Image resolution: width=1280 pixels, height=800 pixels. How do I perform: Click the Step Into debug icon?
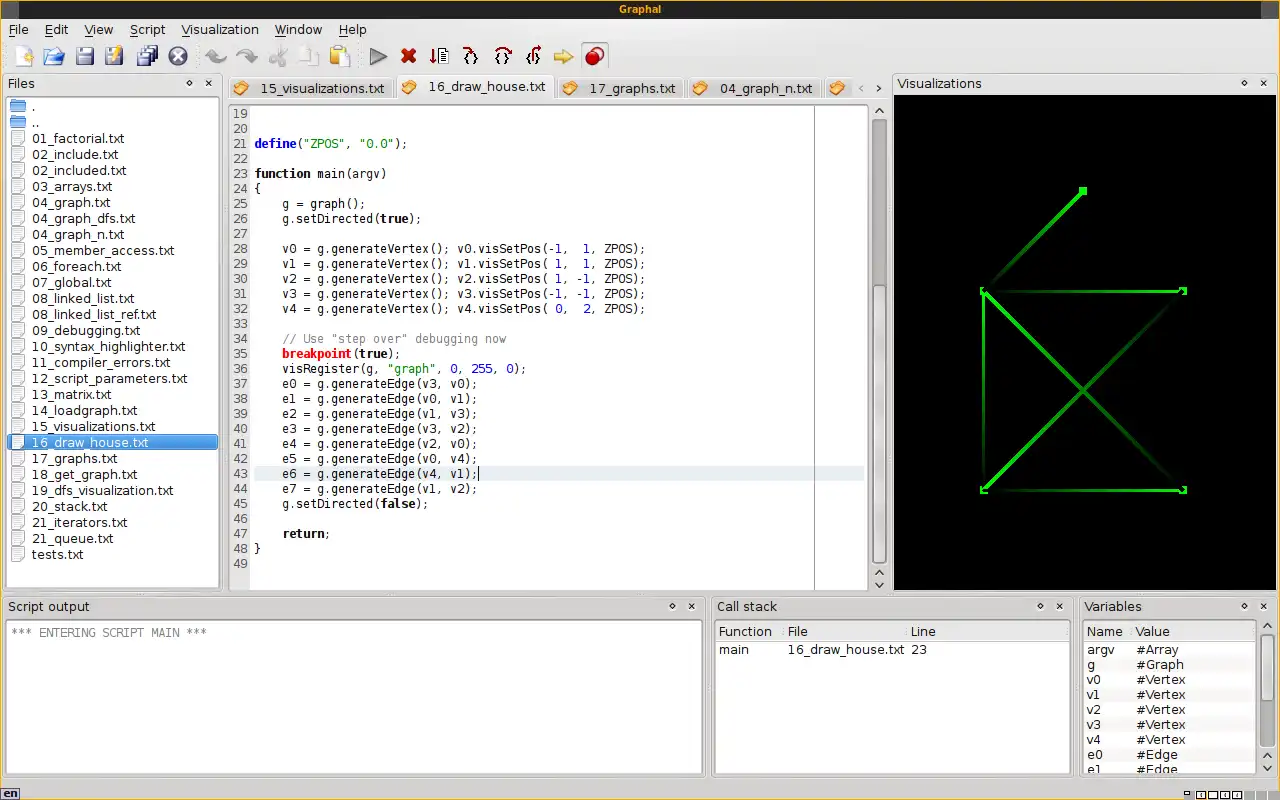pyautogui.click(x=470, y=57)
